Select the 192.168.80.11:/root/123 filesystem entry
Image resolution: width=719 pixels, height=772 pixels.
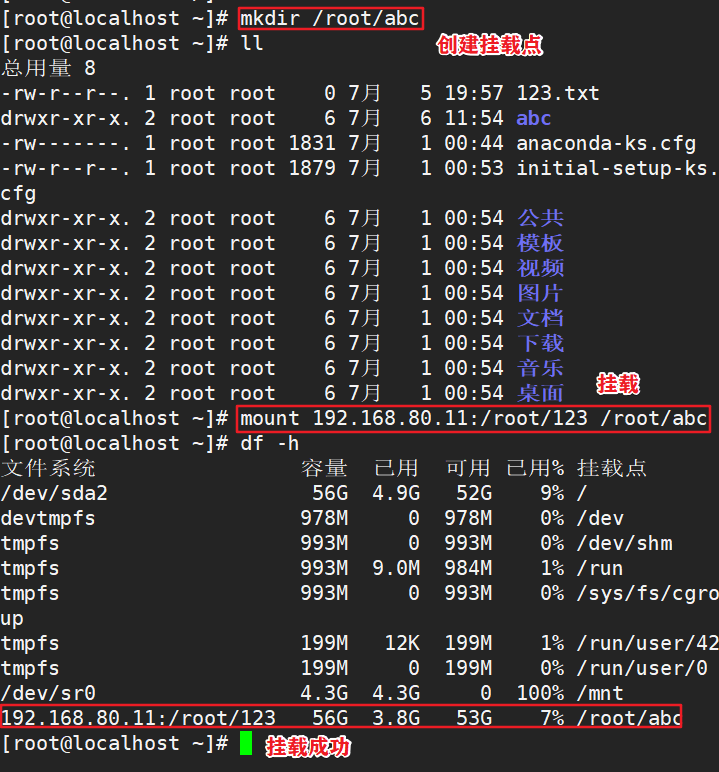pos(138,718)
